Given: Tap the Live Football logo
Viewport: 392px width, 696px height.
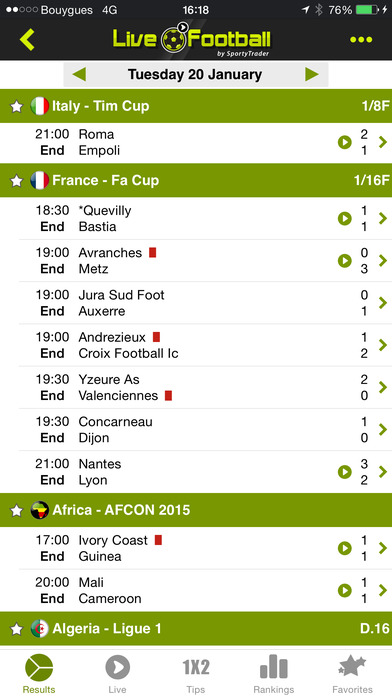Looking at the screenshot, I should [191, 39].
